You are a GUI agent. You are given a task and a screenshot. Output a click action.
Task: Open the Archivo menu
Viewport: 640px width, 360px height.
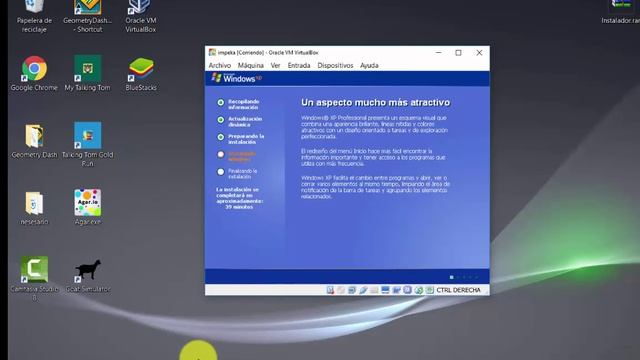pyautogui.click(x=220, y=65)
